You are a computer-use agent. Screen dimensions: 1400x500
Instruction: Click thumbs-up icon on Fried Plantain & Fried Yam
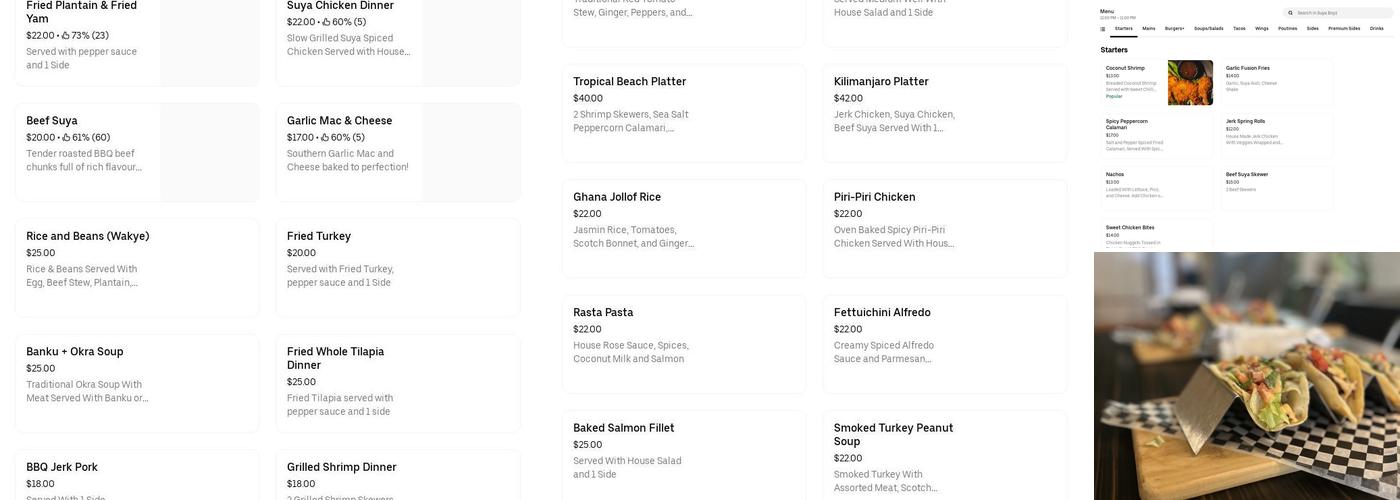point(66,36)
